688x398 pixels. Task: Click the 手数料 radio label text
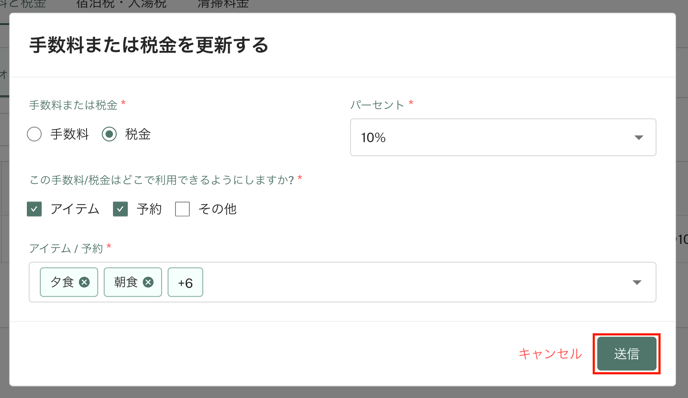pos(69,134)
